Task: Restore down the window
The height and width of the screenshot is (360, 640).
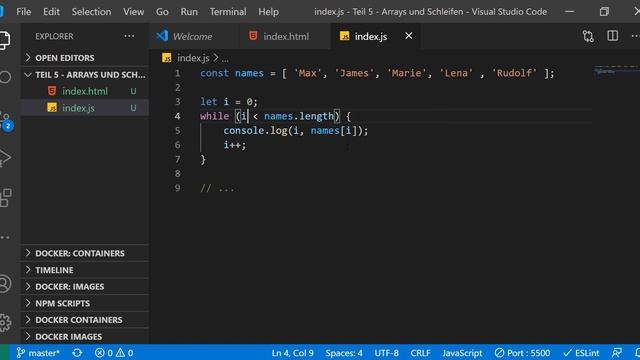Action: 604,11
